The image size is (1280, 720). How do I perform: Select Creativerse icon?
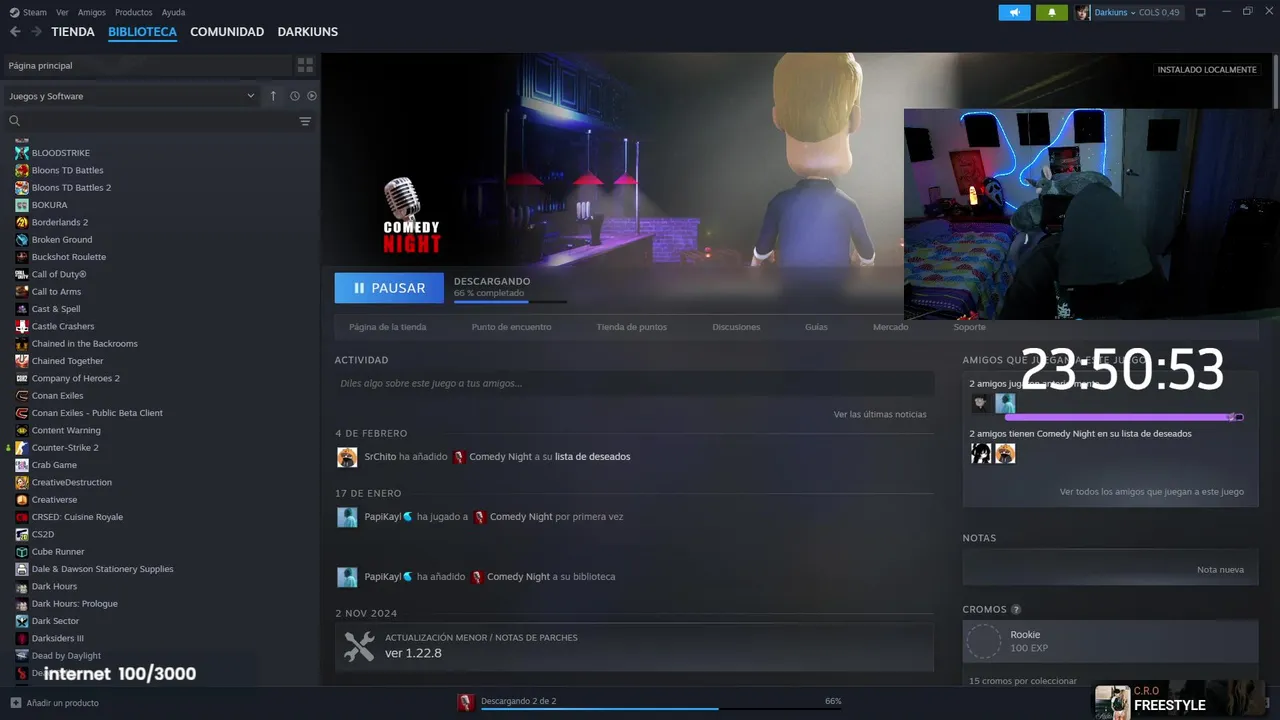tap(22, 500)
